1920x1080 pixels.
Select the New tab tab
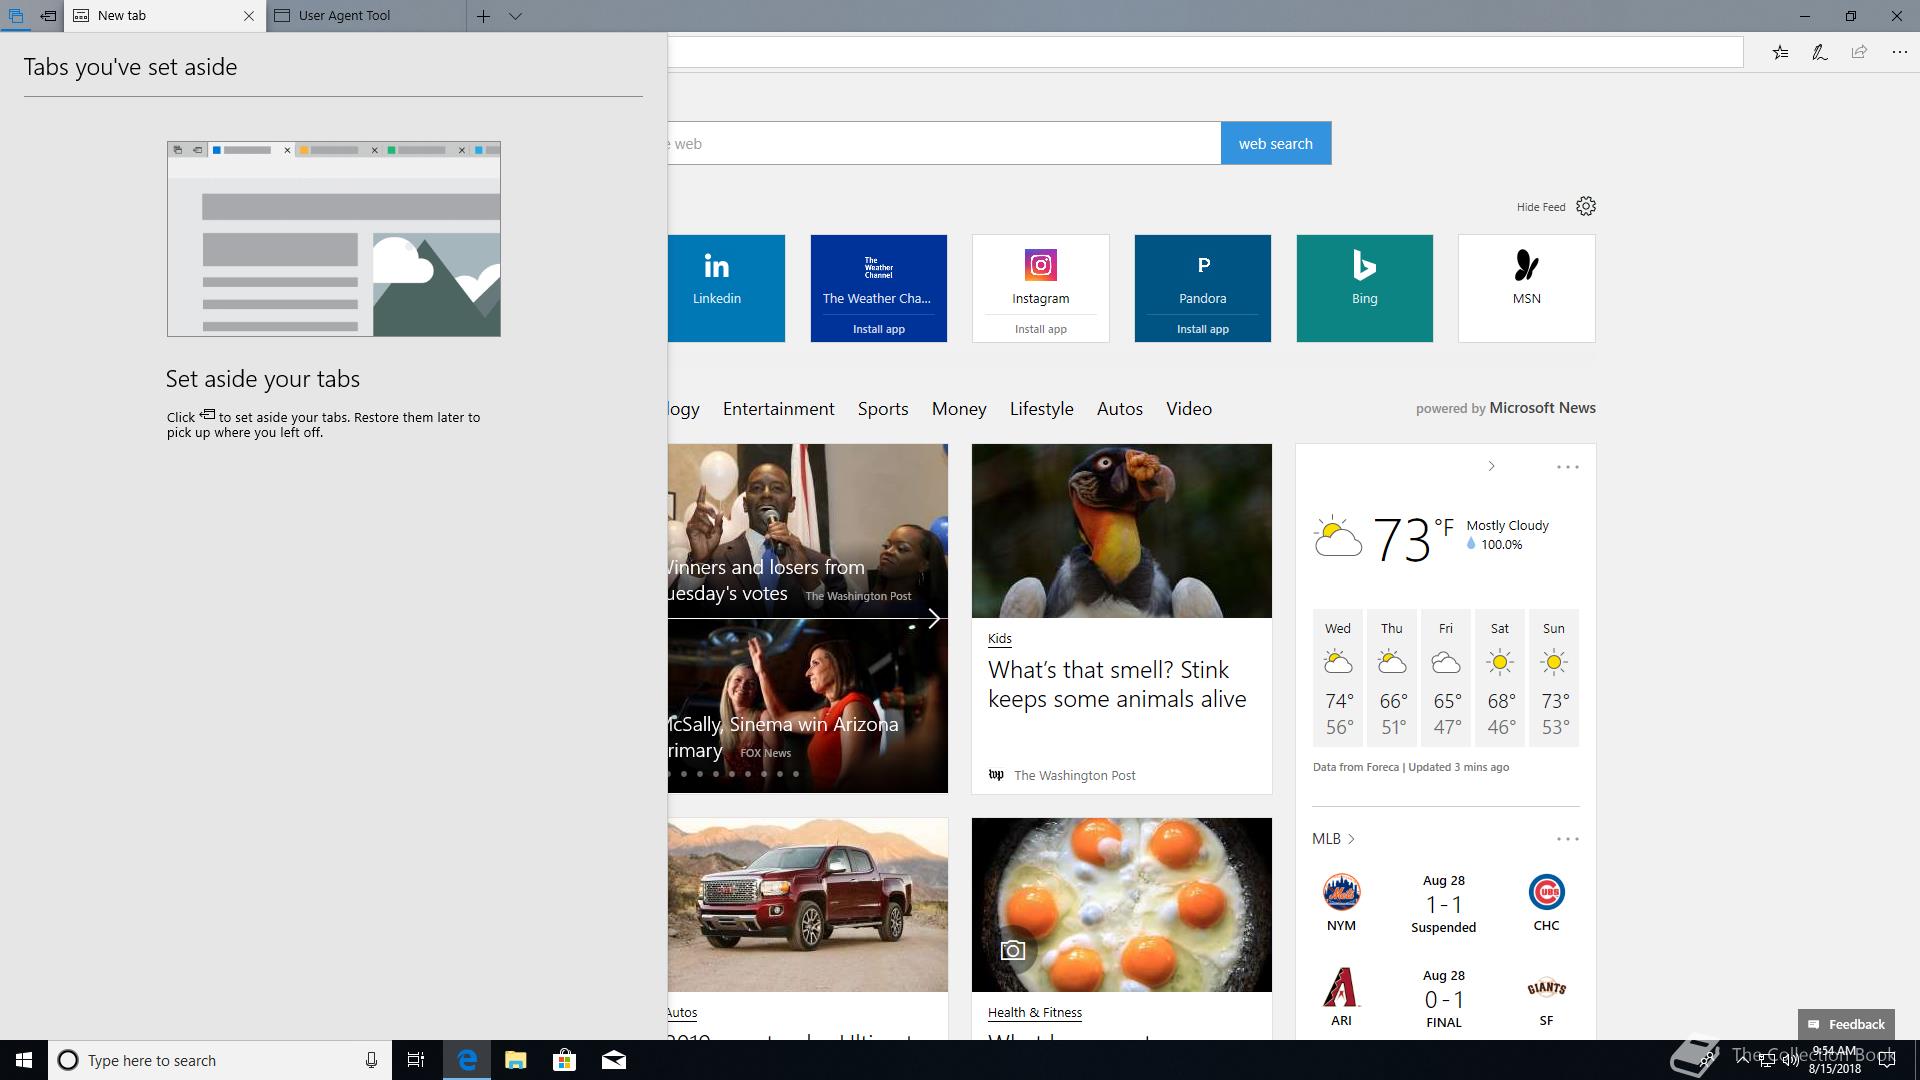click(x=165, y=16)
